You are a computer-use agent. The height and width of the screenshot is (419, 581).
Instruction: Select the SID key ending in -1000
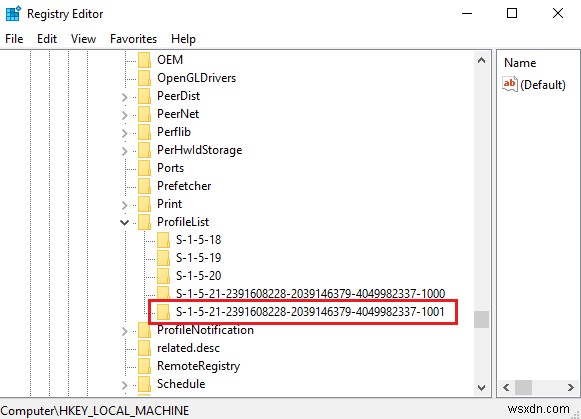[x=311, y=294]
